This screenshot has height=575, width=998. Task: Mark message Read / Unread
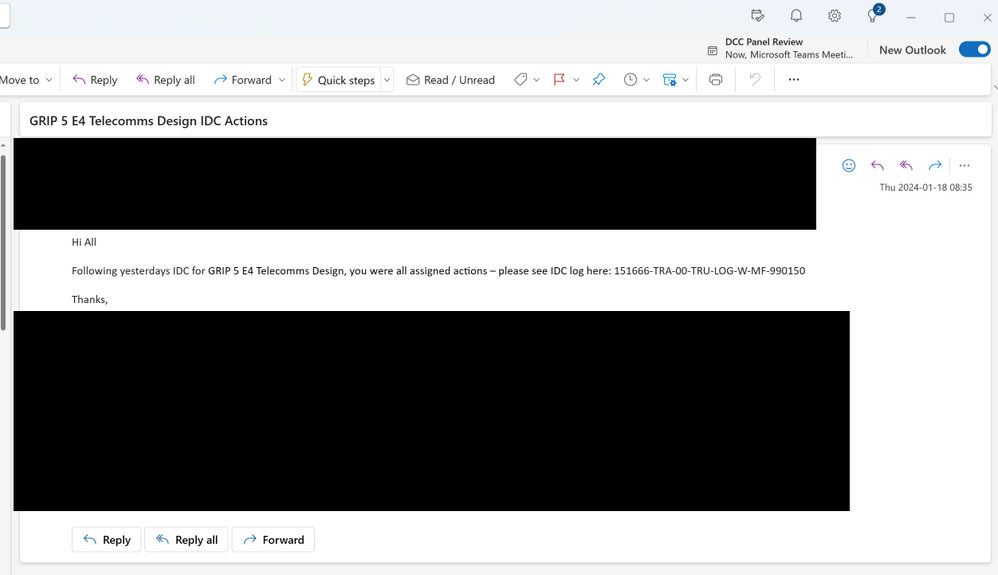pyautogui.click(x=451, y=80)
